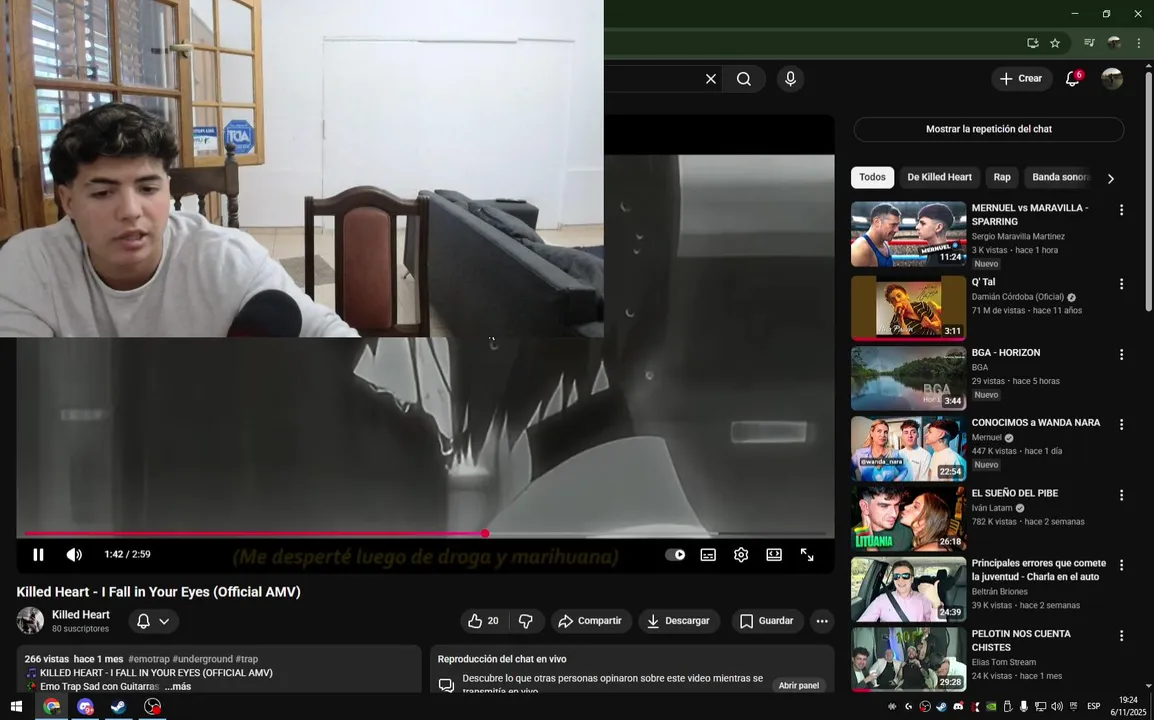Seek using the red progress bar handle
1154x720 pixels.
(x=485, y=533)
